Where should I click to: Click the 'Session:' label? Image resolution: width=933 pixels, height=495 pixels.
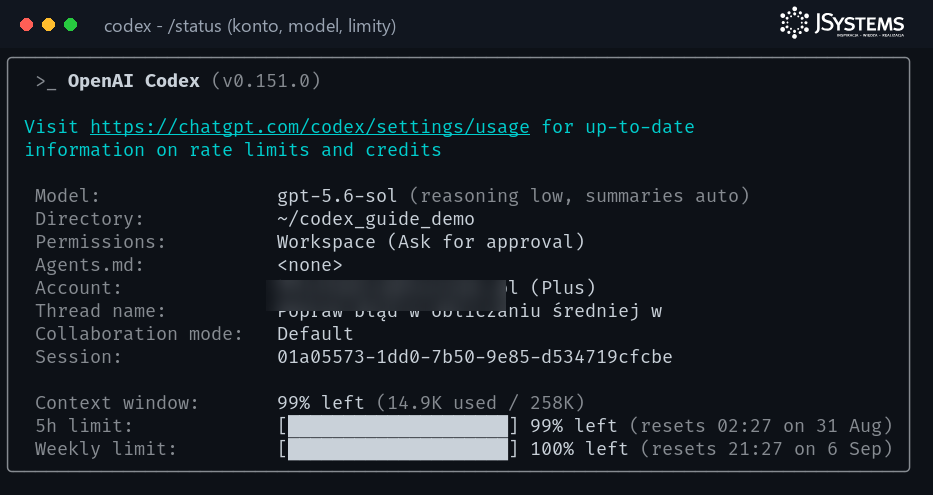point(79,357)
